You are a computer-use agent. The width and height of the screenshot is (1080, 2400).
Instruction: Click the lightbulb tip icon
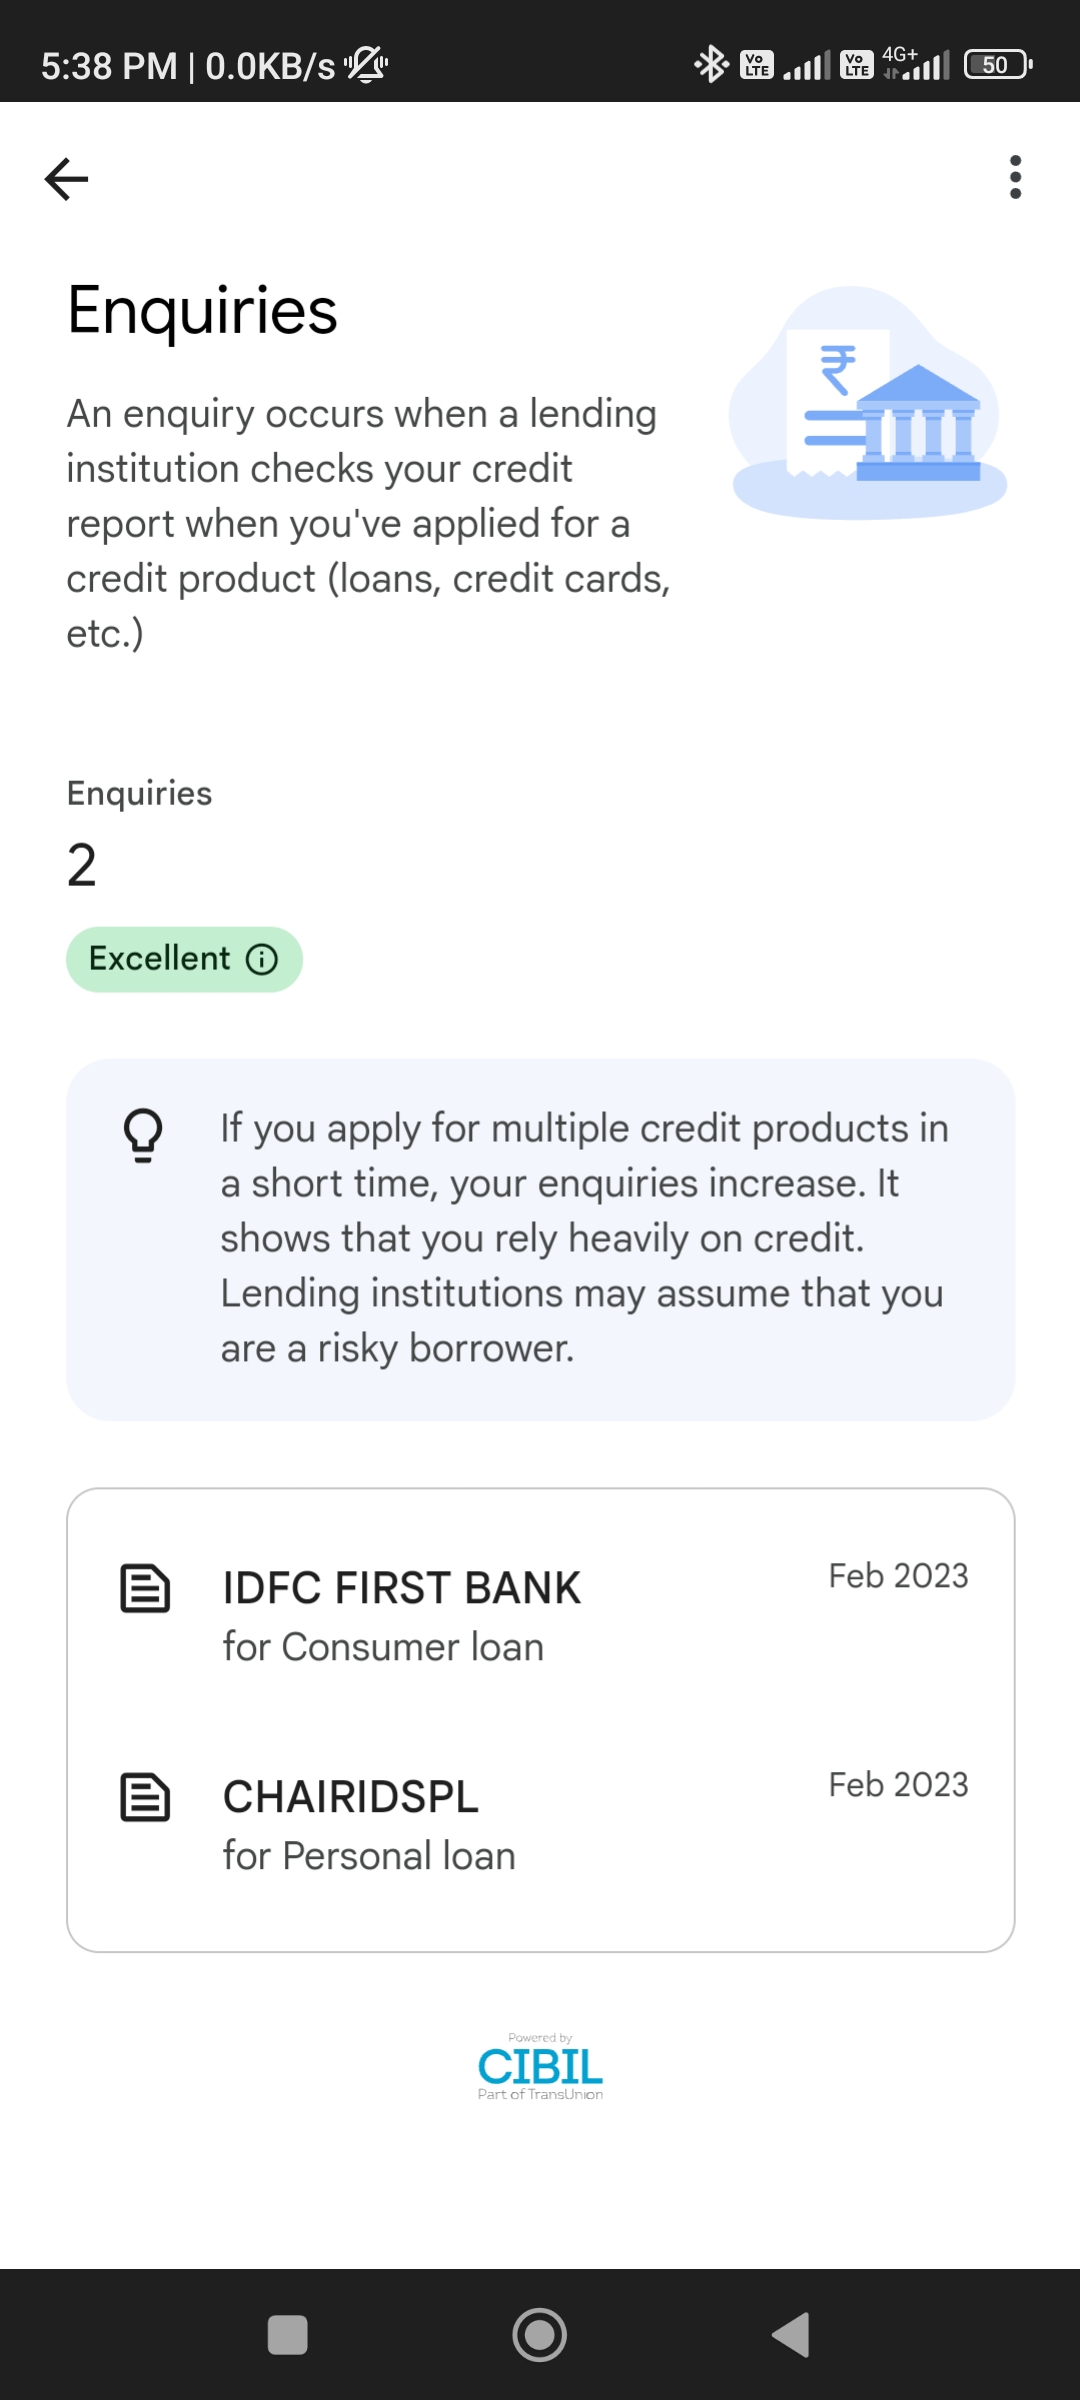[x=143, y=1135]
